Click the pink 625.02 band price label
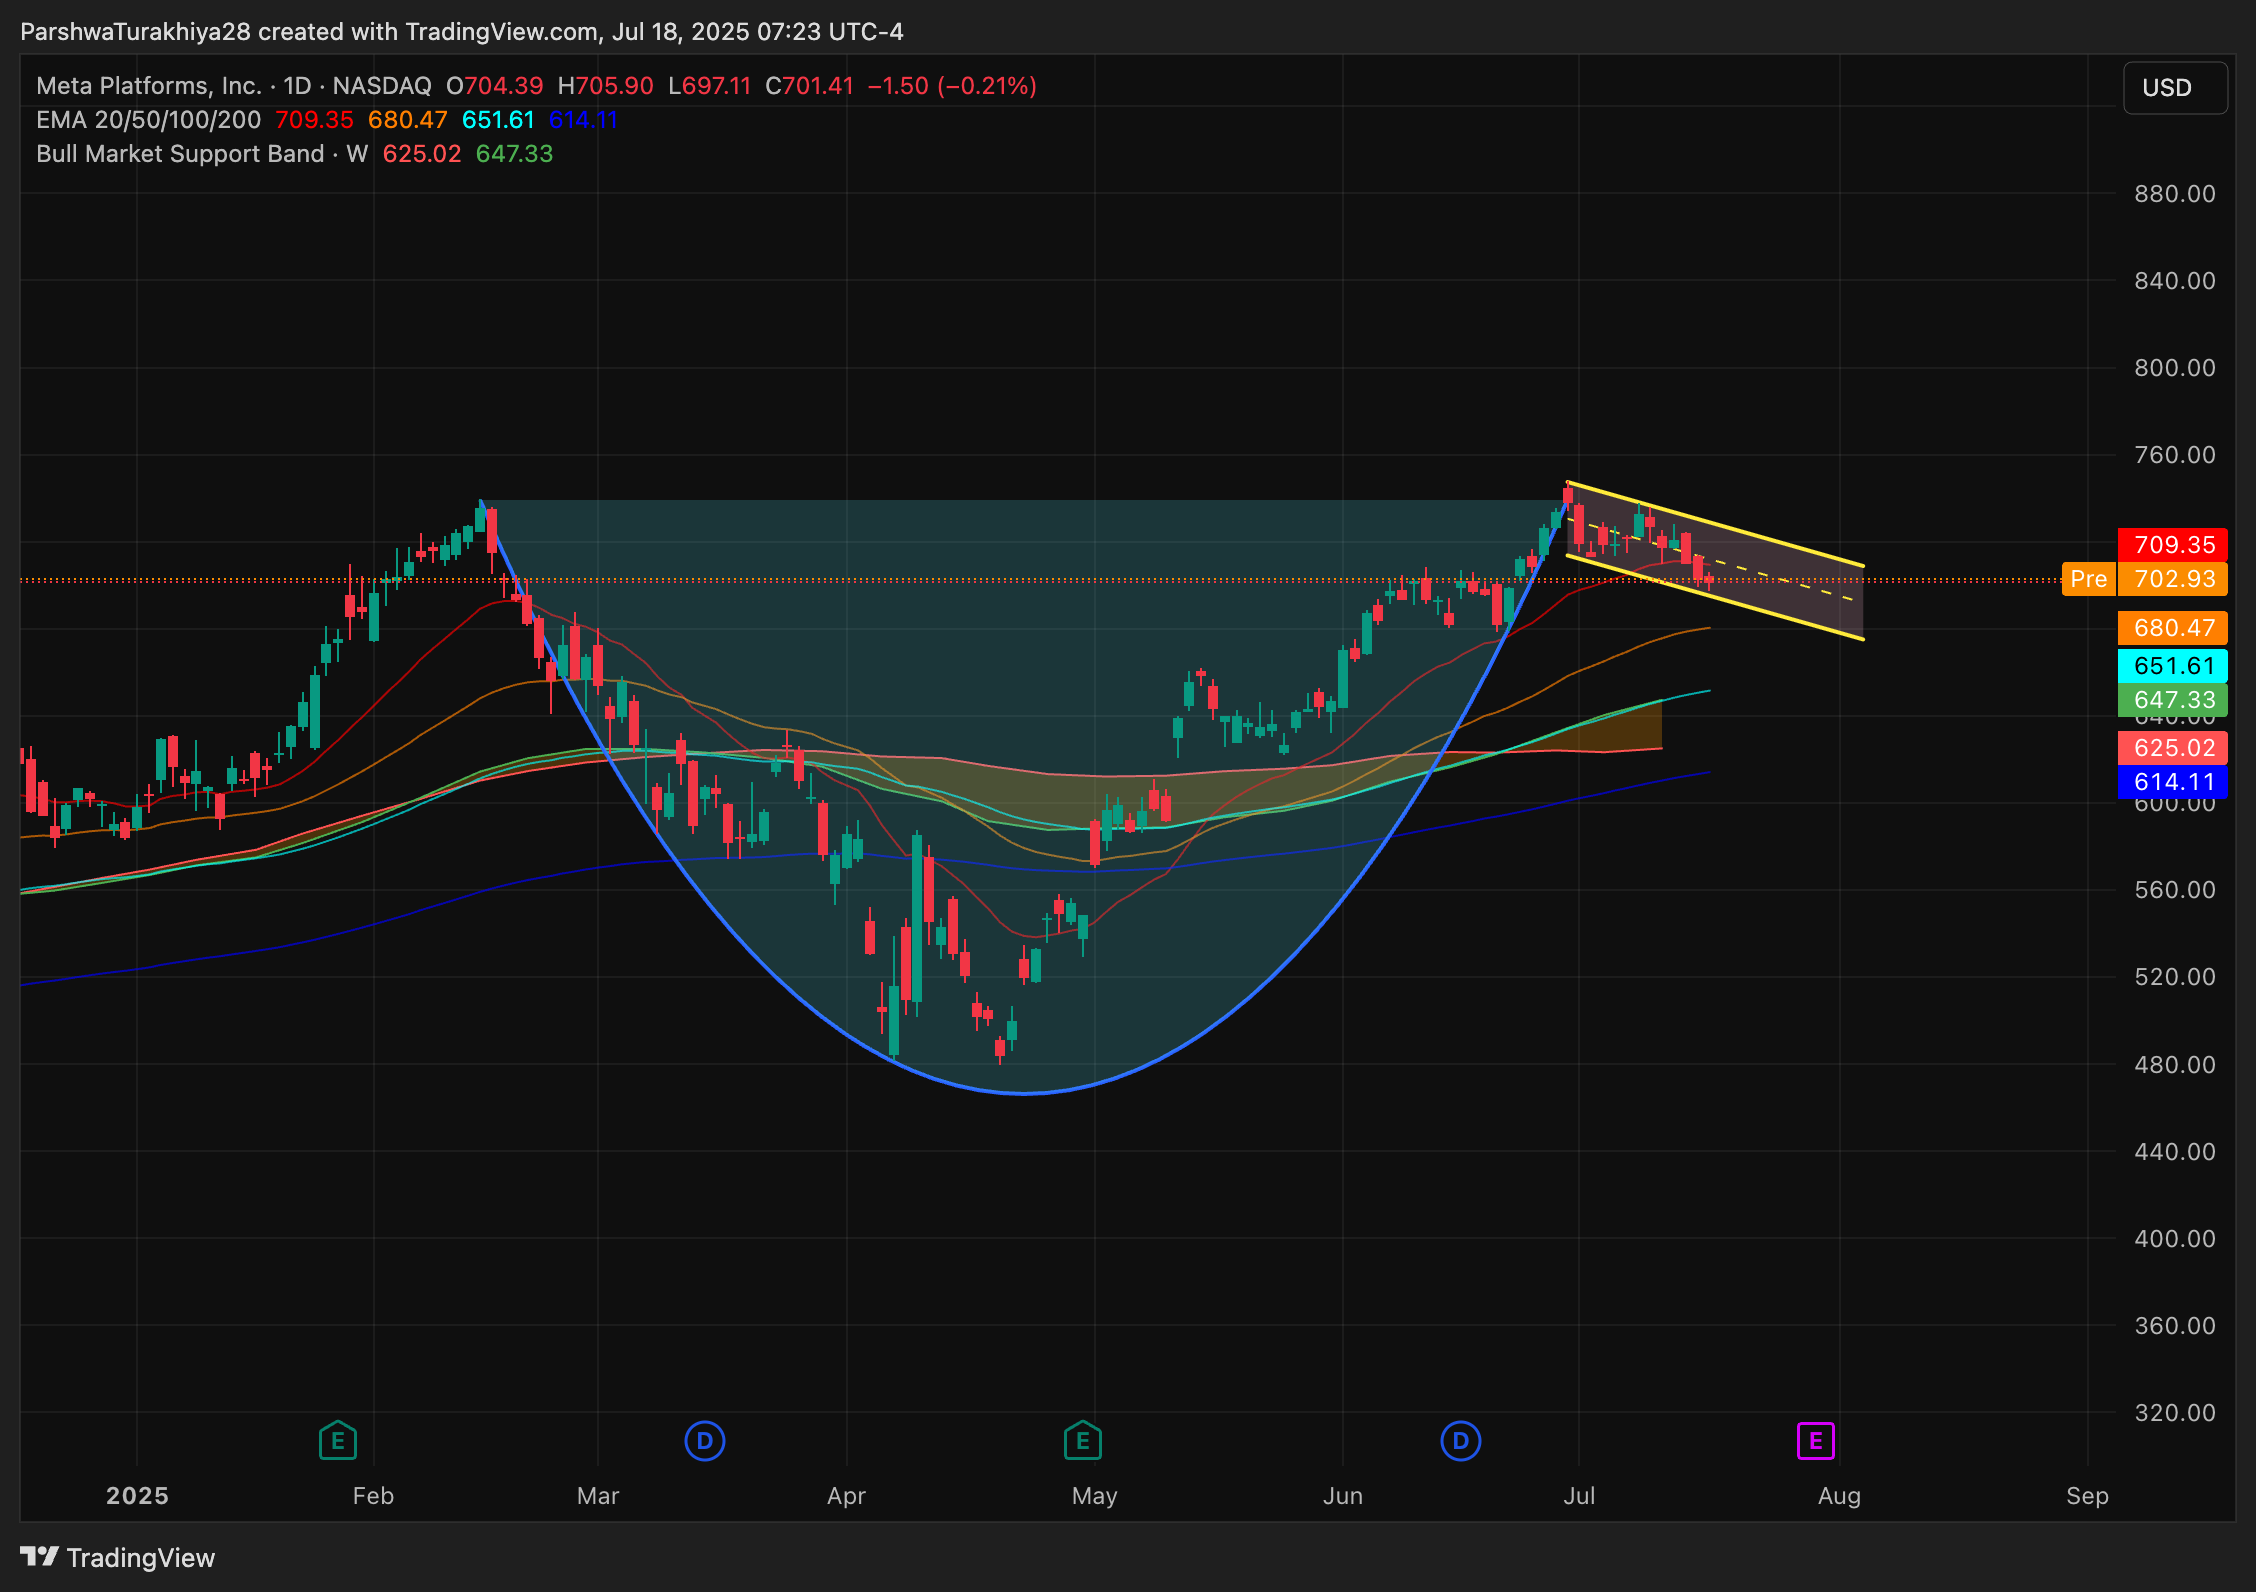2256x1592 pixels. (2173, 748)
